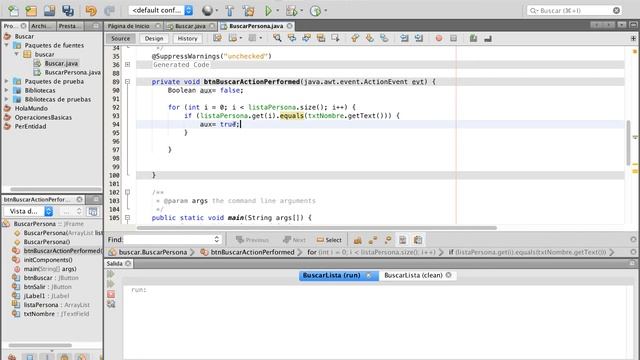Expand the Generated Code fold
Viewport: 640px width, 360px height.
click(x=127, y=64)
